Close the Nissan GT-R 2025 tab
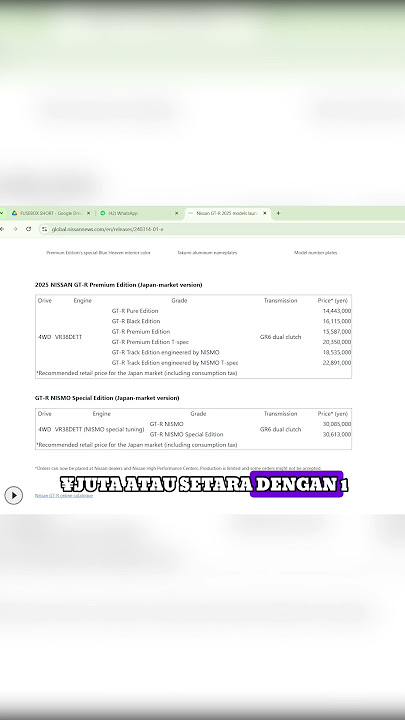This screenshot has width=405, height=720. (264, 213)
